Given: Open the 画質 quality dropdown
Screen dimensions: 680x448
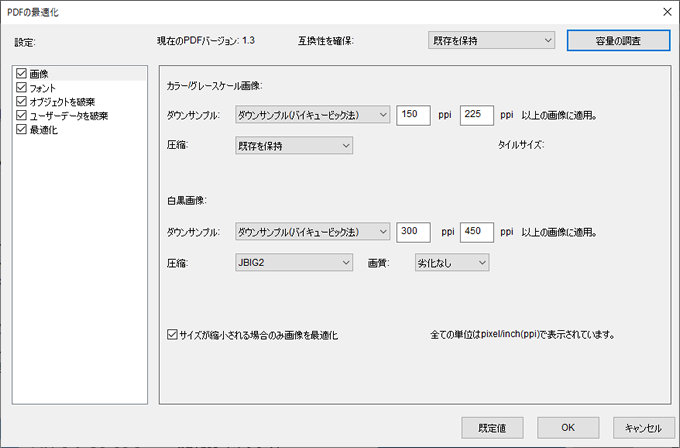Looking at the screenshot, I should tap(452, 263).
